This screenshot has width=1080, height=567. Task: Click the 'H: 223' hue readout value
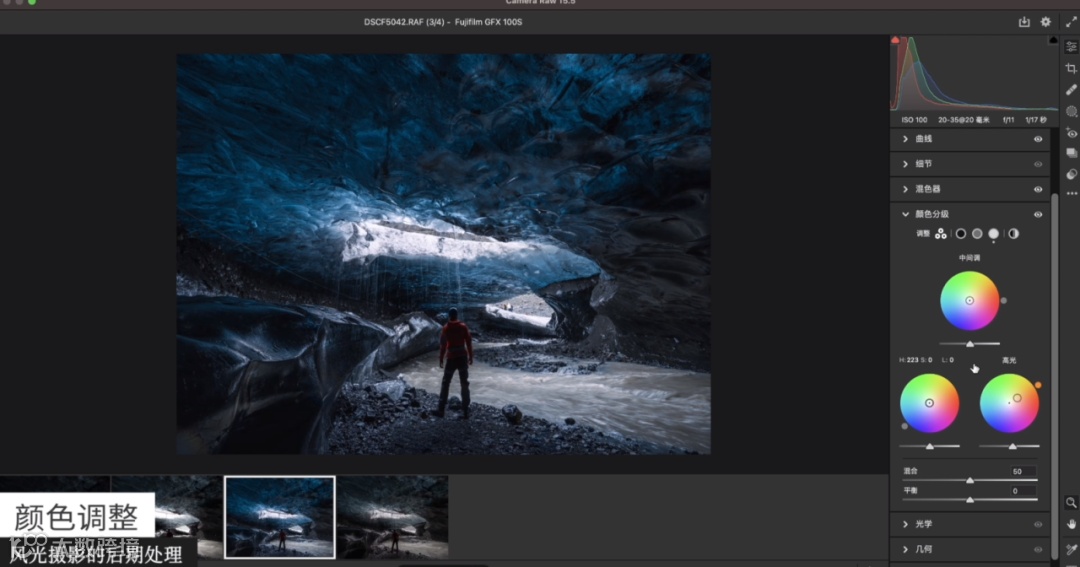(908, 360)
